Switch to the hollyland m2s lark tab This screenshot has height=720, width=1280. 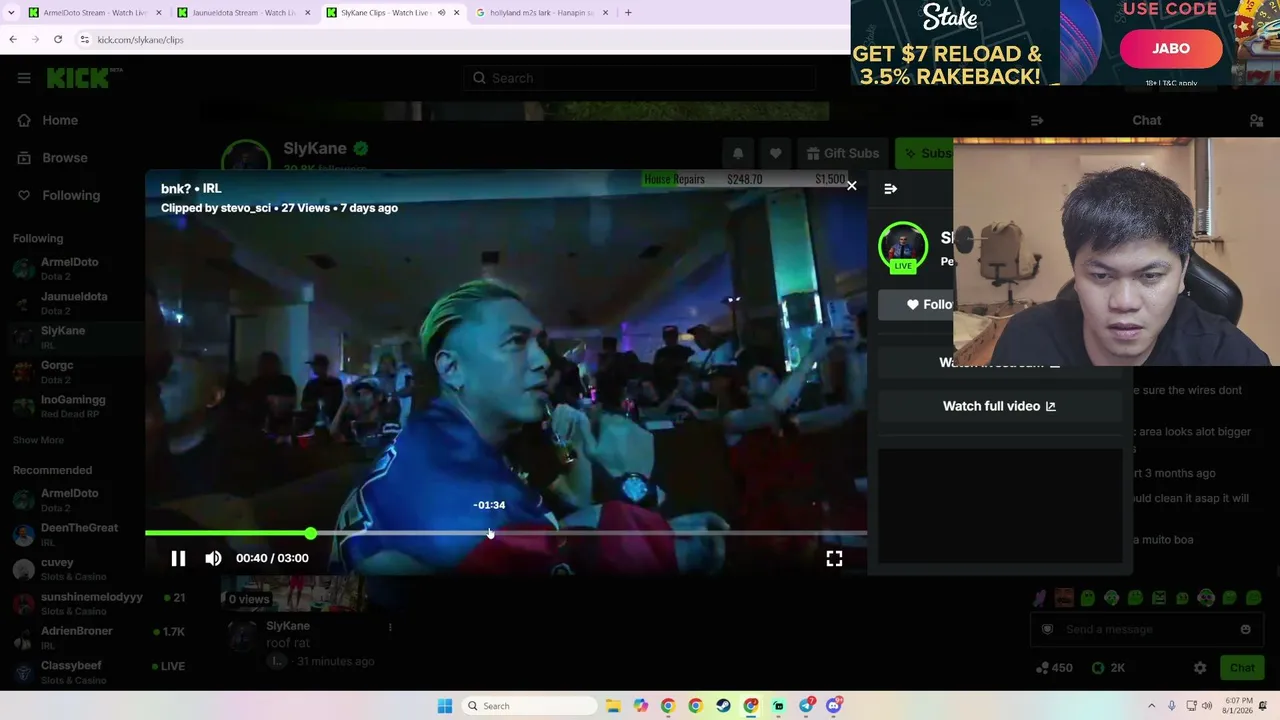[x=541, y=13]
